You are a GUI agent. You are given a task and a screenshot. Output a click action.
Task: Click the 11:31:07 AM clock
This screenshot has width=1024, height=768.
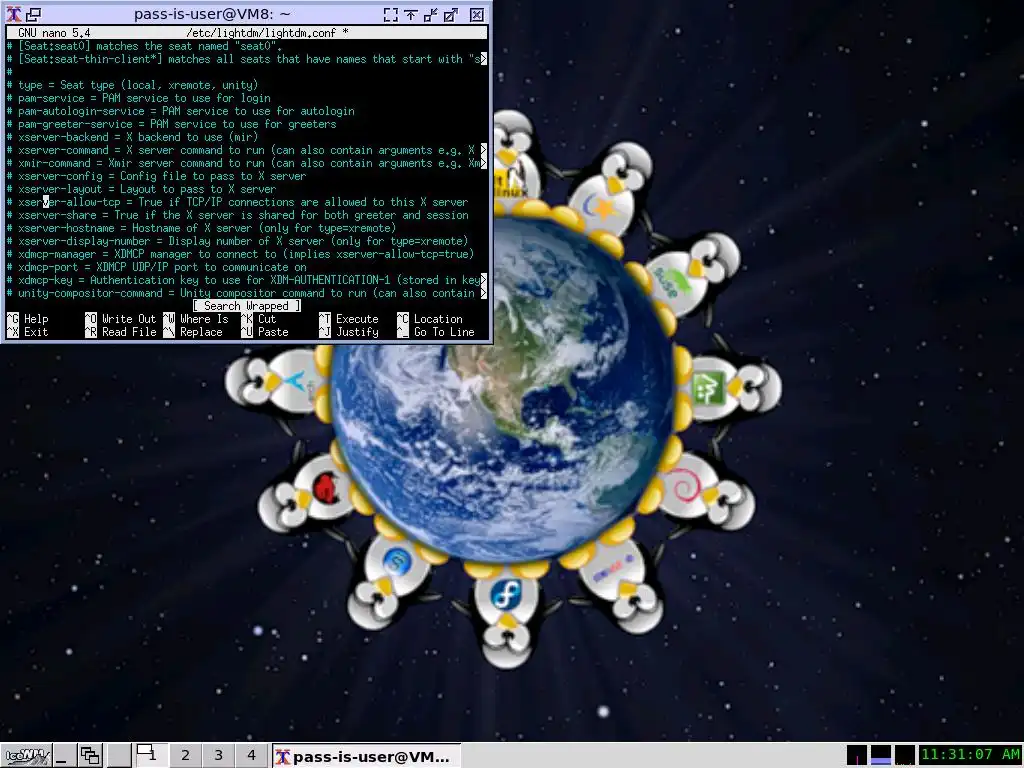tap(970, 755)
